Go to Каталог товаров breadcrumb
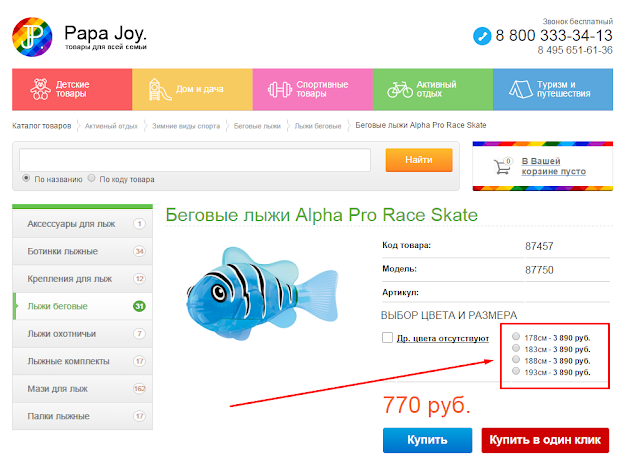 coord(42,126)
